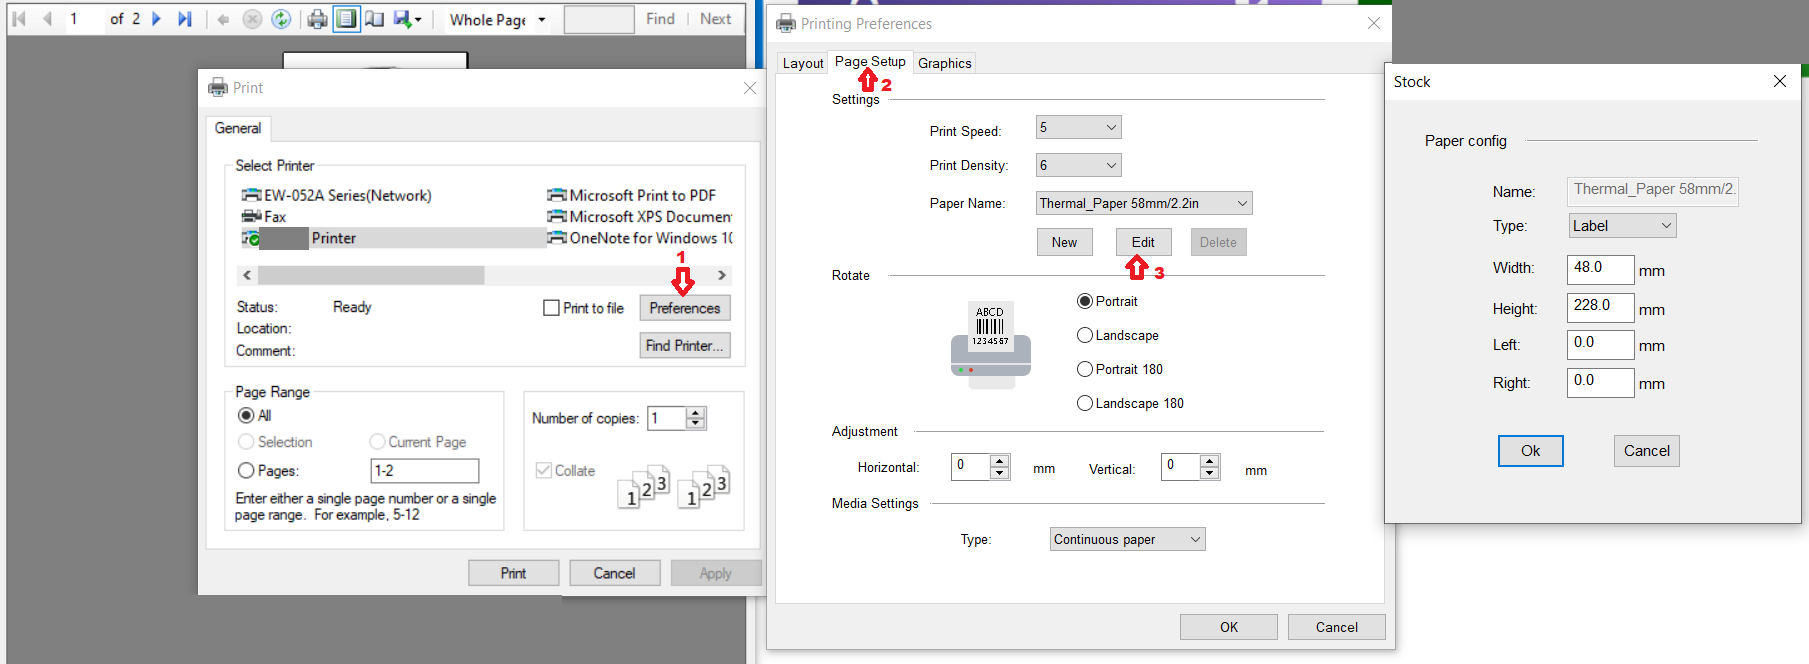Open Media Settings Type dropdown
The image size is (1809, 664).
pyautogui.click(x=1128, y=539)
